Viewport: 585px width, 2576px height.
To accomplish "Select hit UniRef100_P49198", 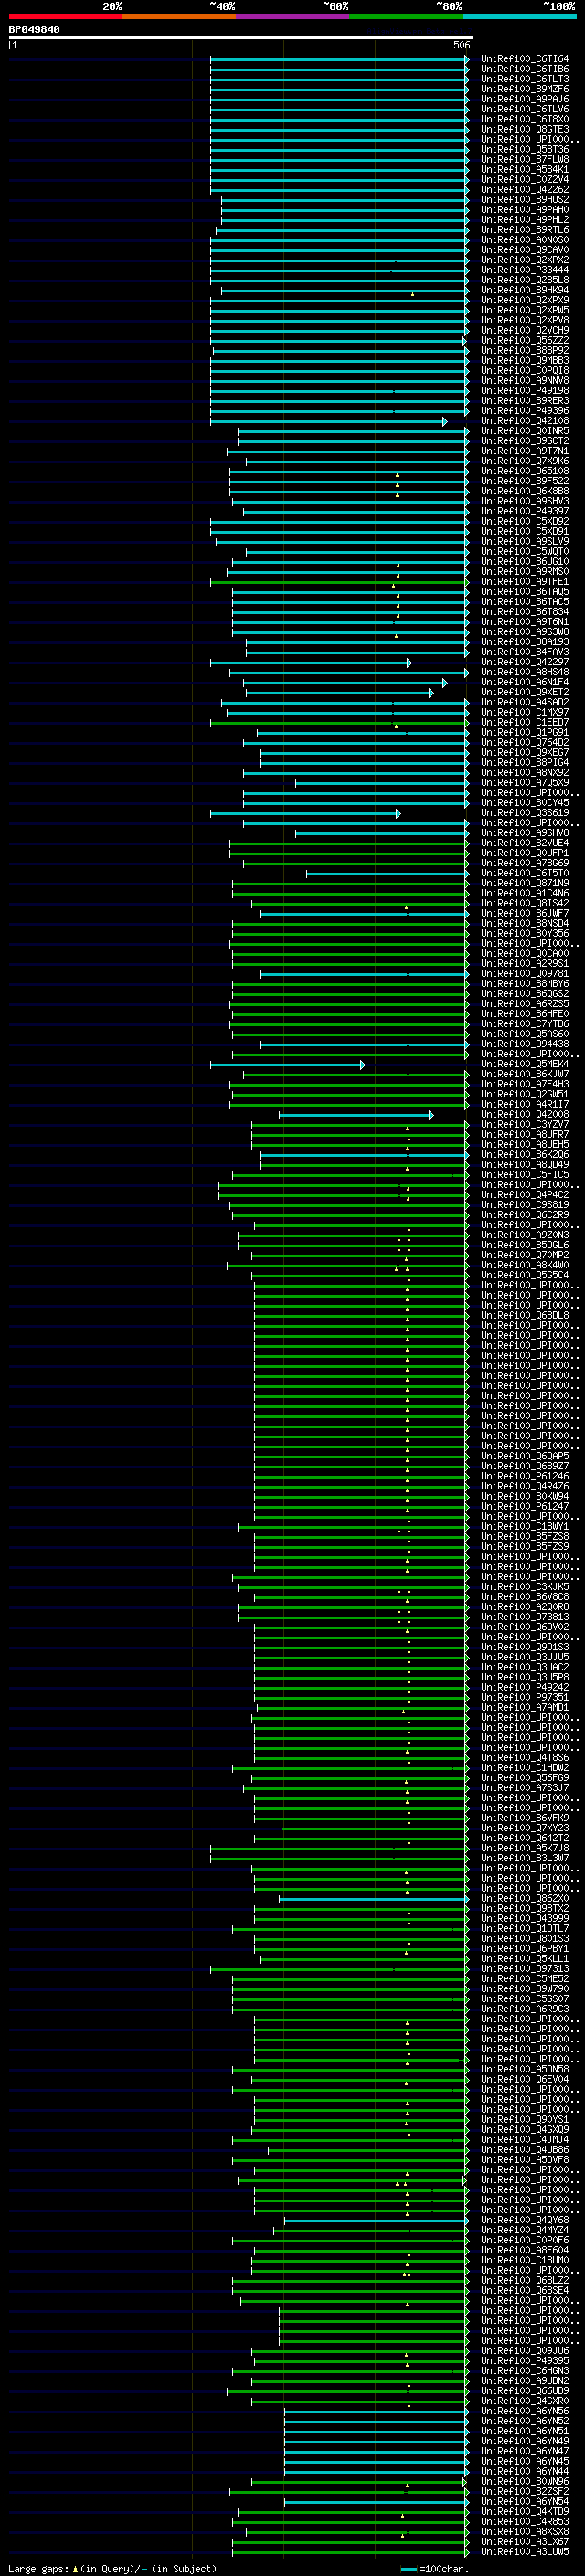I will pos(525,390).
